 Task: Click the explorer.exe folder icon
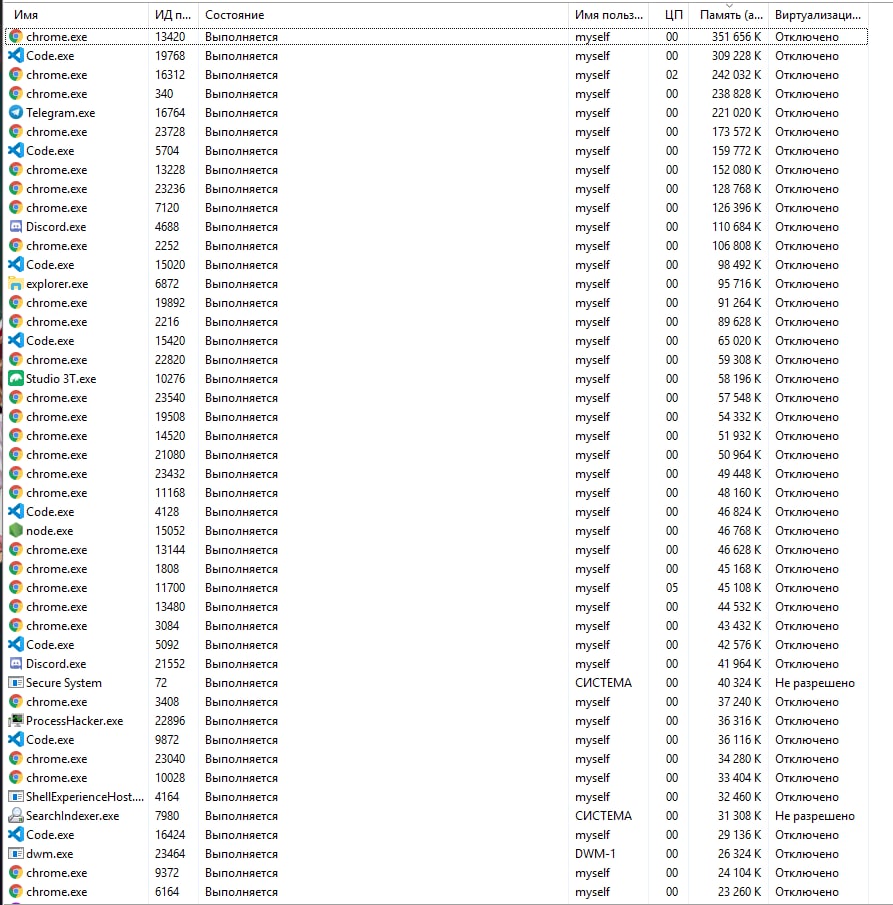tap(16, 284)
